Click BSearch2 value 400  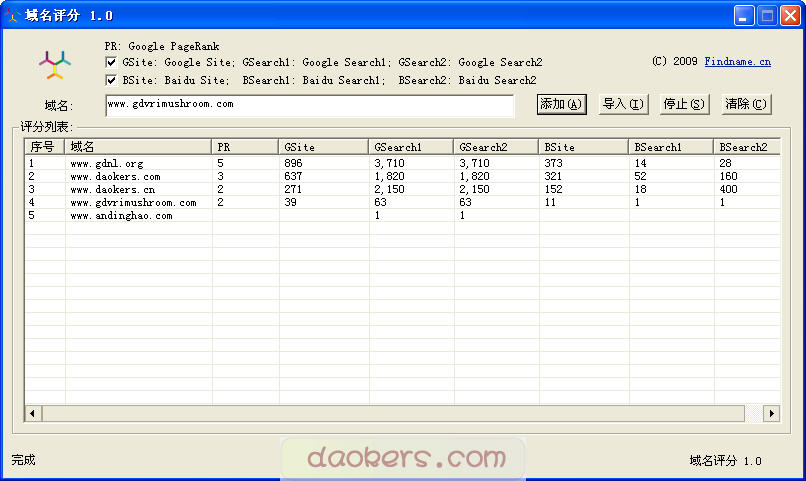pos(728,189)
